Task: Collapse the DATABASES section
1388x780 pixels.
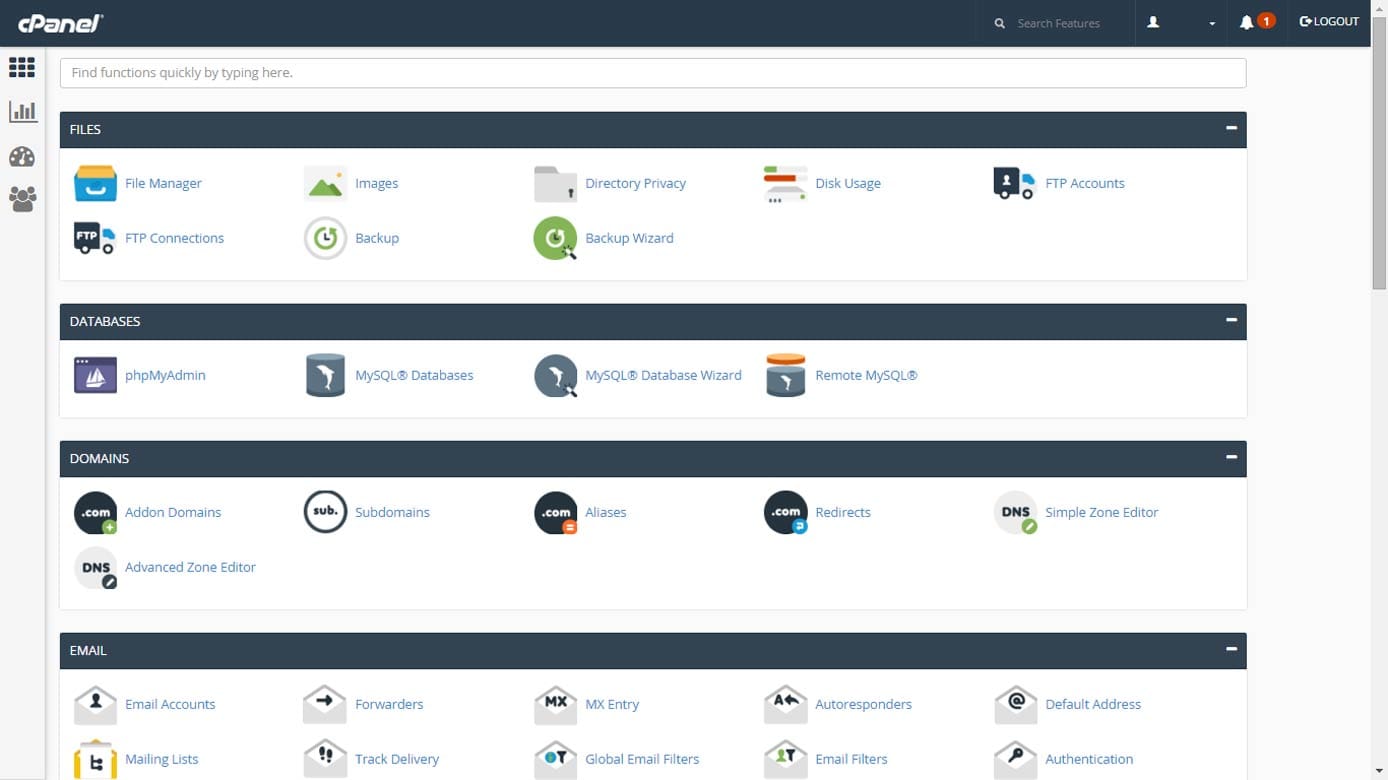Action: [x=1230, y=320]
